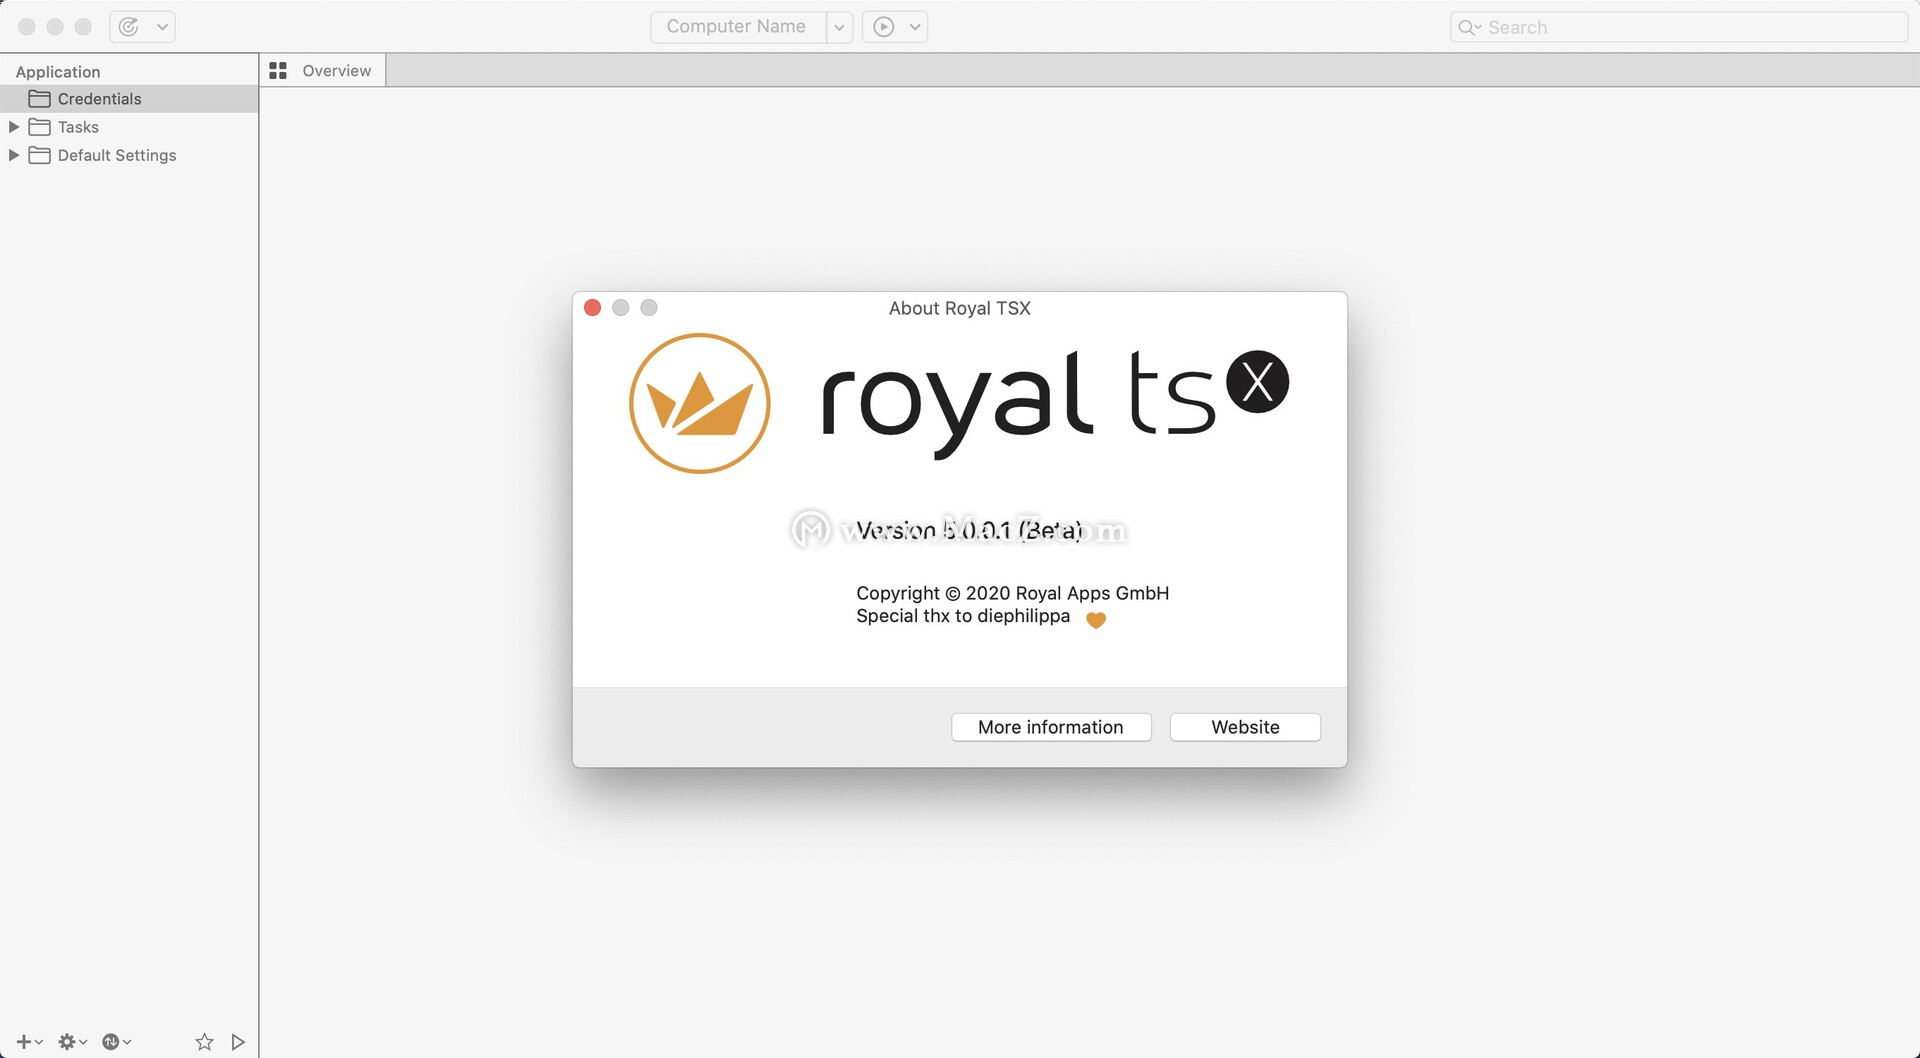Click the More information button
Viewport: 1920px width, 1058px height.
pos(1051,727)
